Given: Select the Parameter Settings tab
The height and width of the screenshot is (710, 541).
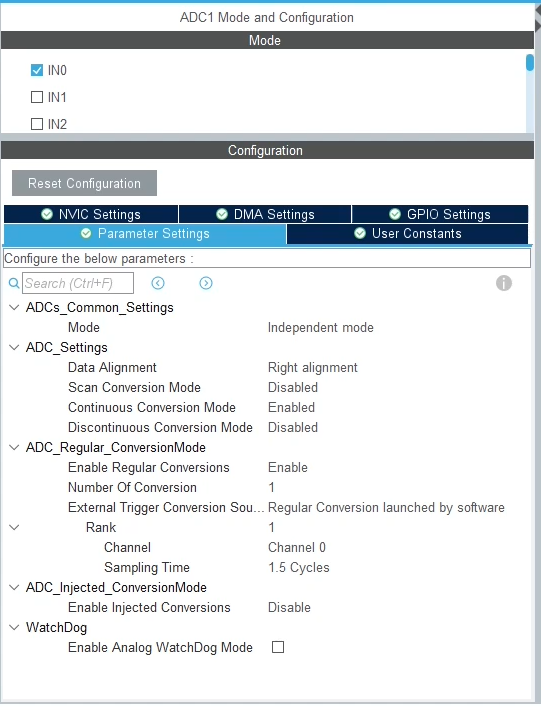Looking at the screenshot, I should coord(145,234).
